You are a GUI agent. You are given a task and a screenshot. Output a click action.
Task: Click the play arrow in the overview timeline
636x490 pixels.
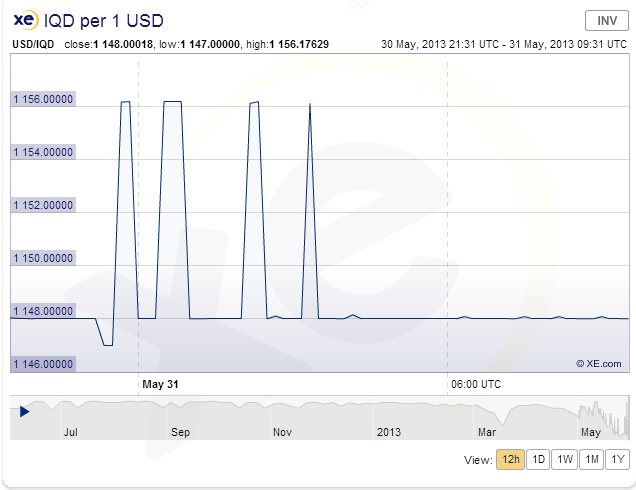[24, 412]
